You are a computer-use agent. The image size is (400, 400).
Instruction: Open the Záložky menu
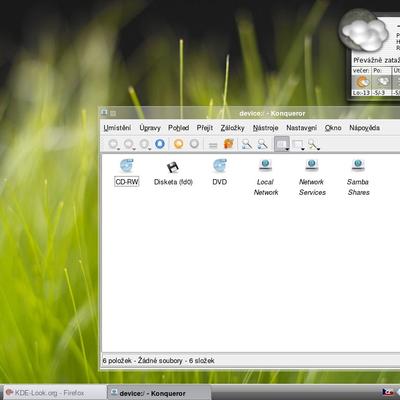232,128
